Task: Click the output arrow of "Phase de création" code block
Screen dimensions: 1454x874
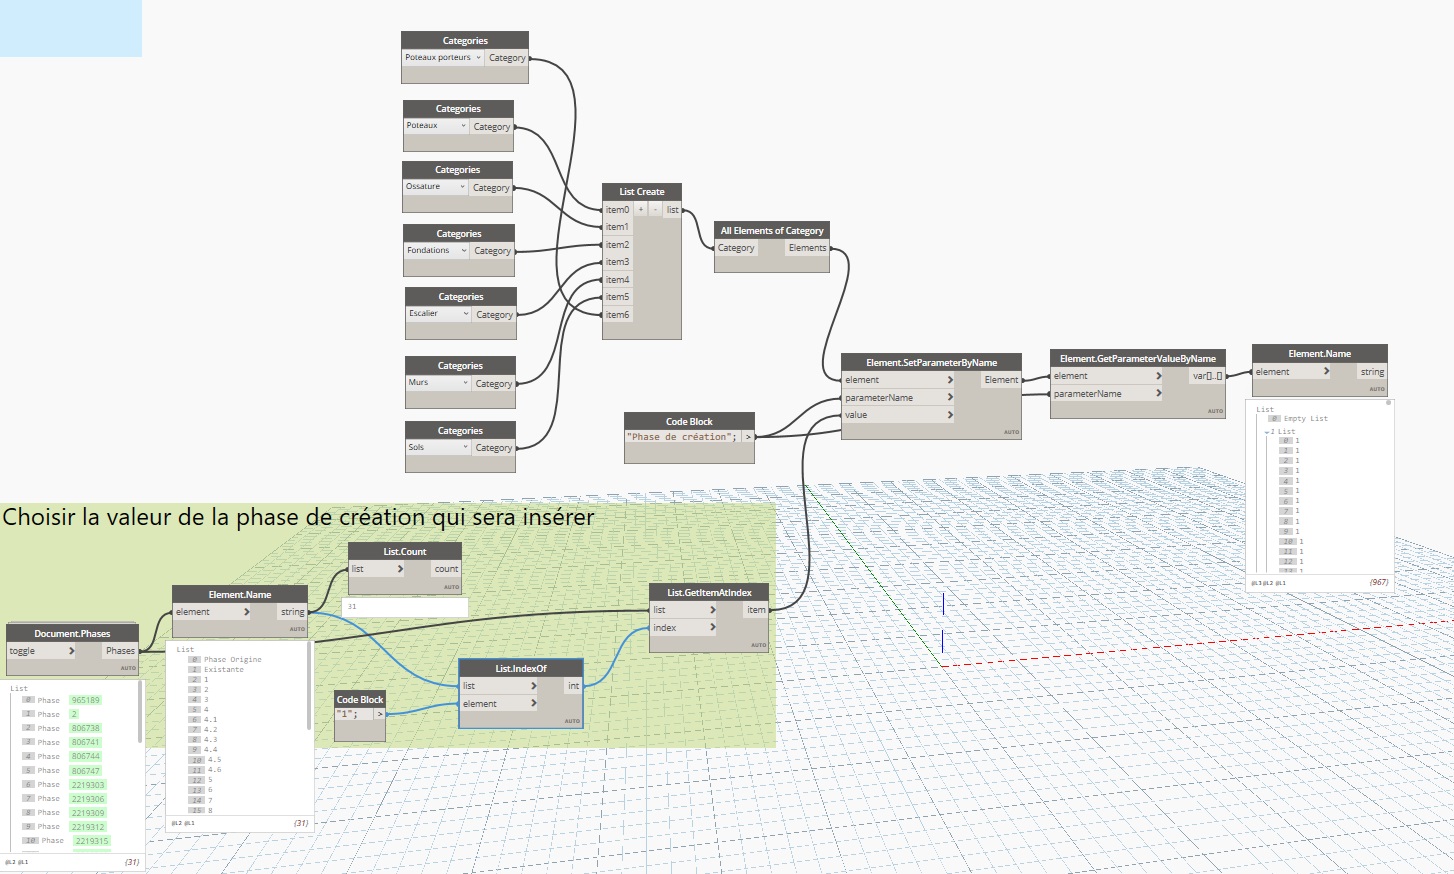Action: [747, 437]
